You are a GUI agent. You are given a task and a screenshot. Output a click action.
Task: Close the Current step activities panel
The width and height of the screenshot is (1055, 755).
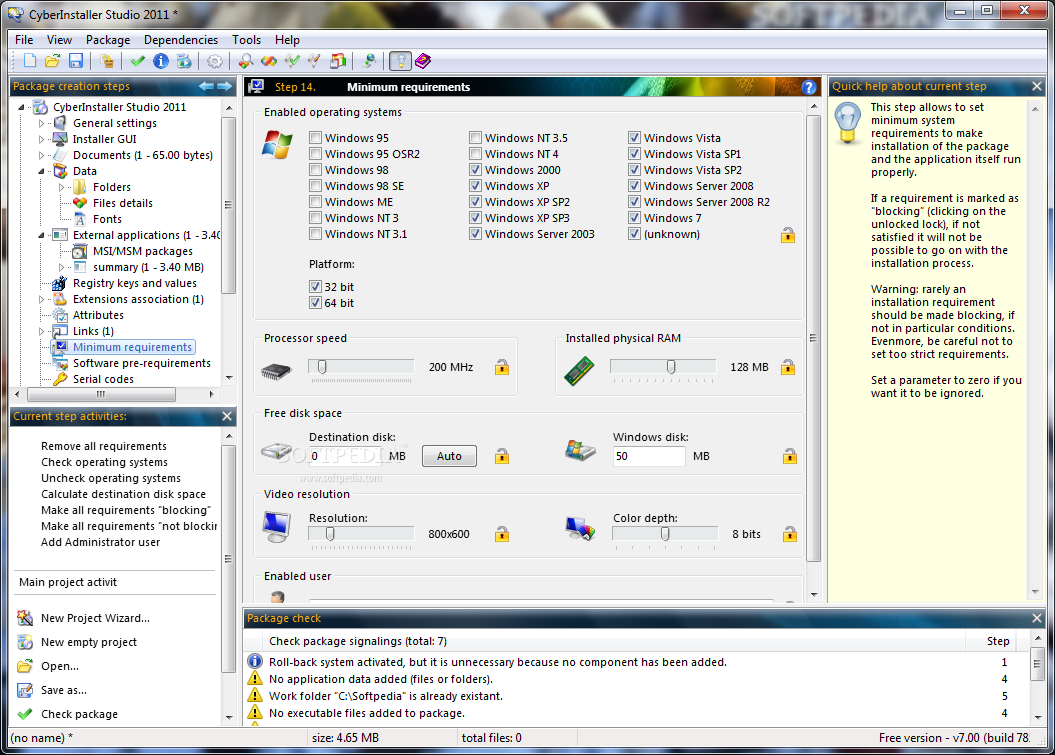227,417
